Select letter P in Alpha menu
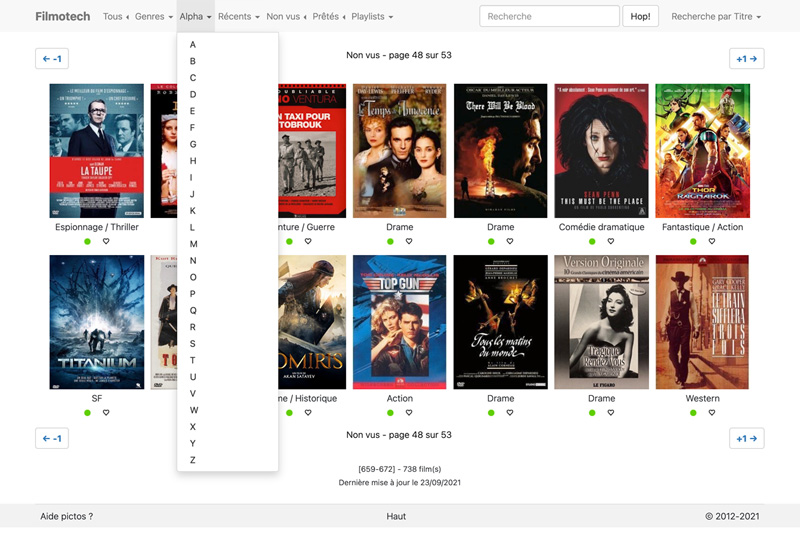 coord(228,294)
